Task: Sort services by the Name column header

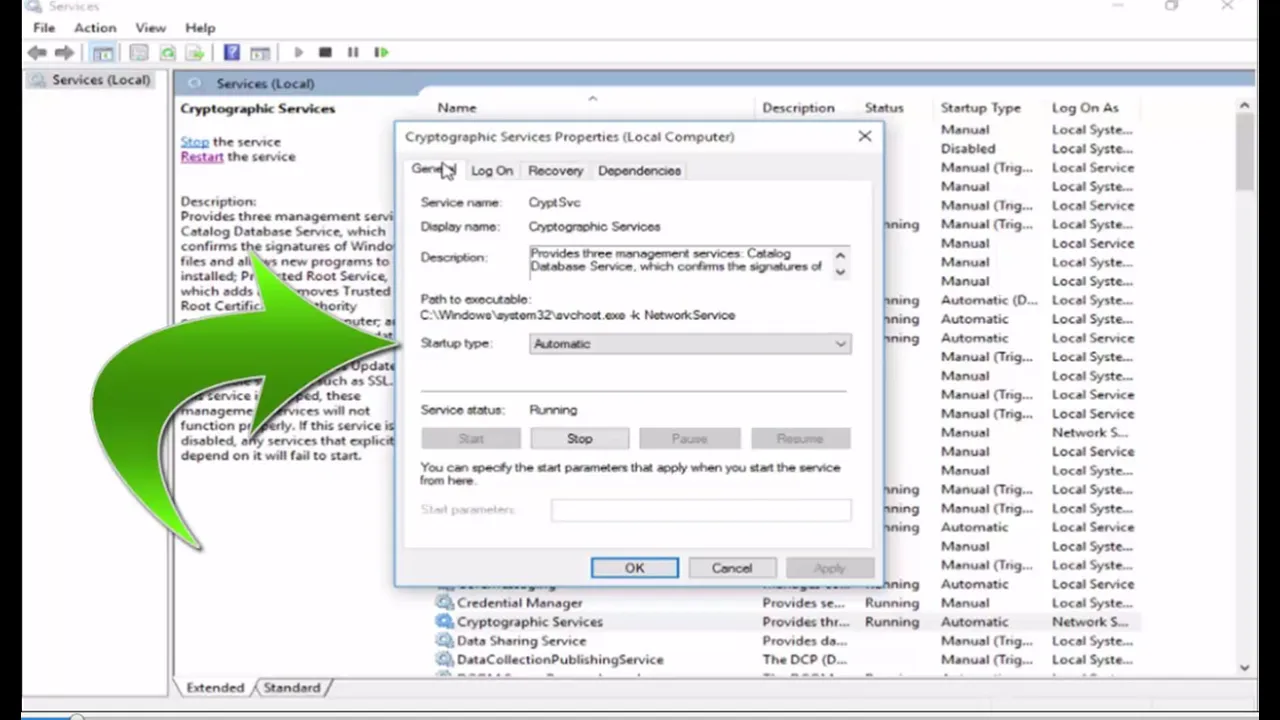Action: click(457, 108)
